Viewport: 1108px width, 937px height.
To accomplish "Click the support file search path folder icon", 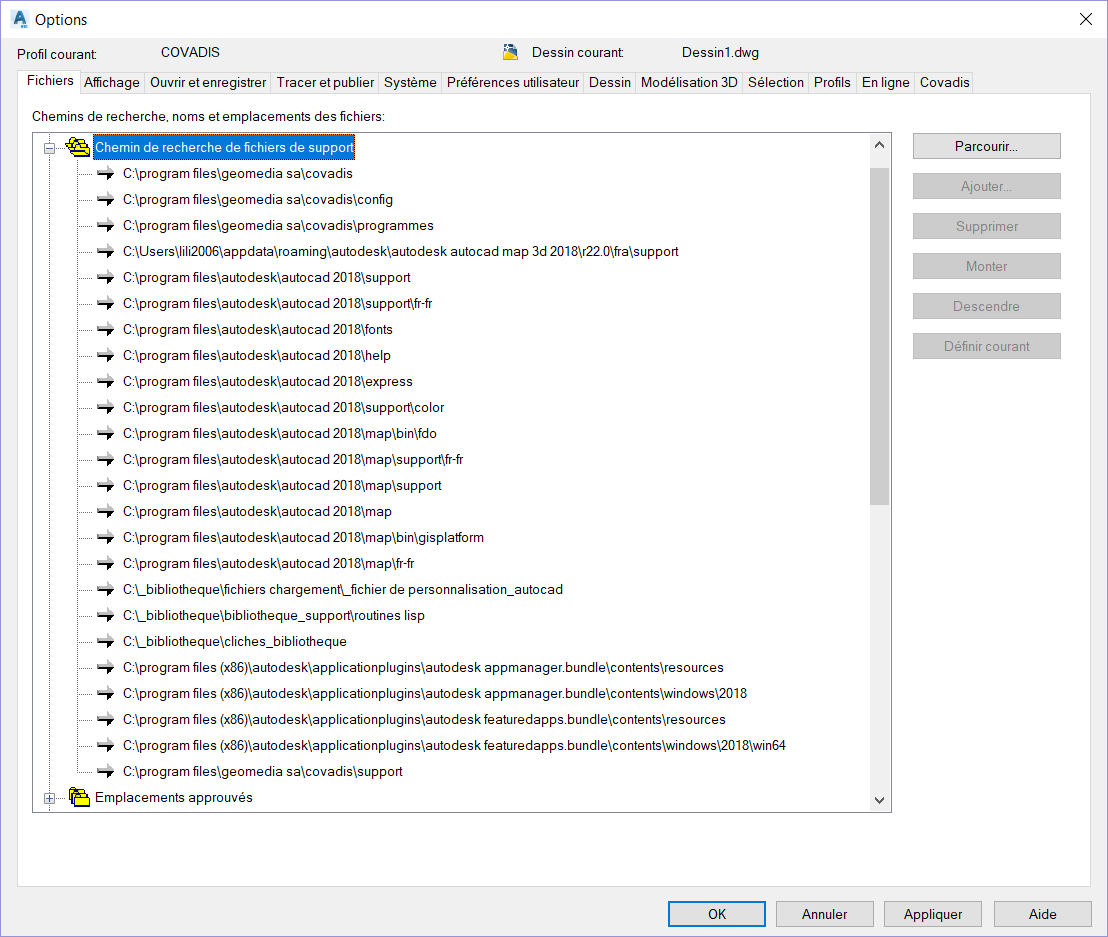I will coord(78,147).
